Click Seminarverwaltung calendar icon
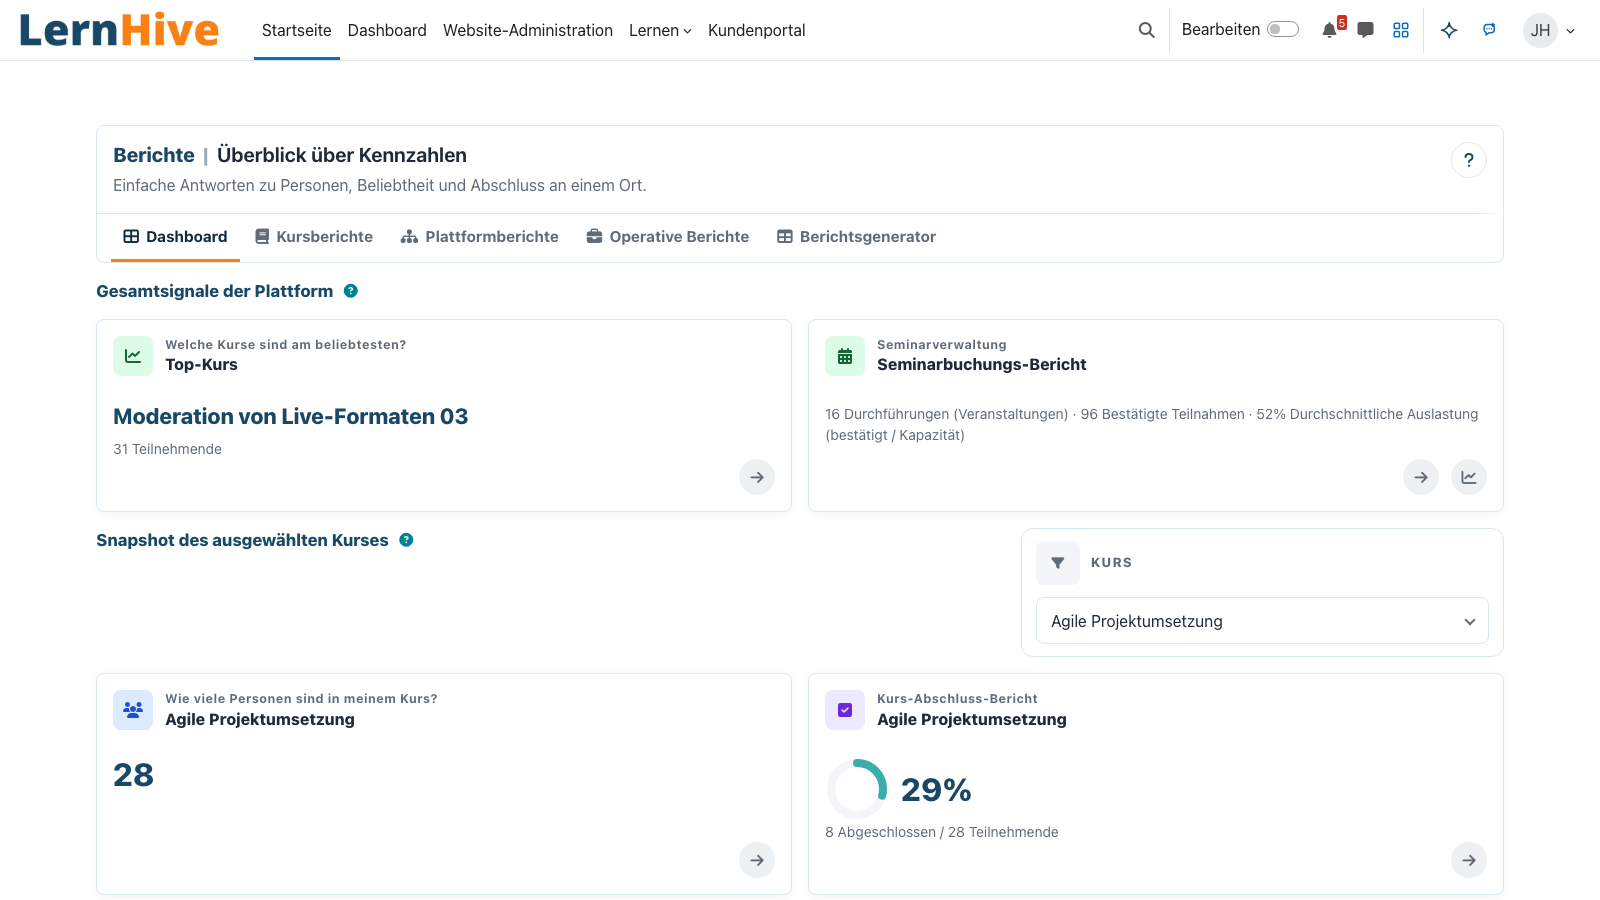1600x900 pixels. (x=845, y=356)
